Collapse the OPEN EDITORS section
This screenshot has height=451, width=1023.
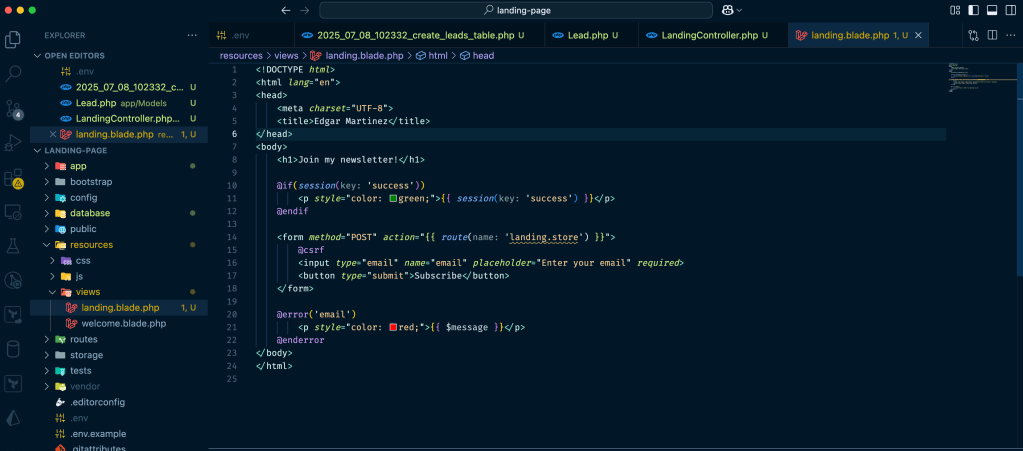(74, 56)
